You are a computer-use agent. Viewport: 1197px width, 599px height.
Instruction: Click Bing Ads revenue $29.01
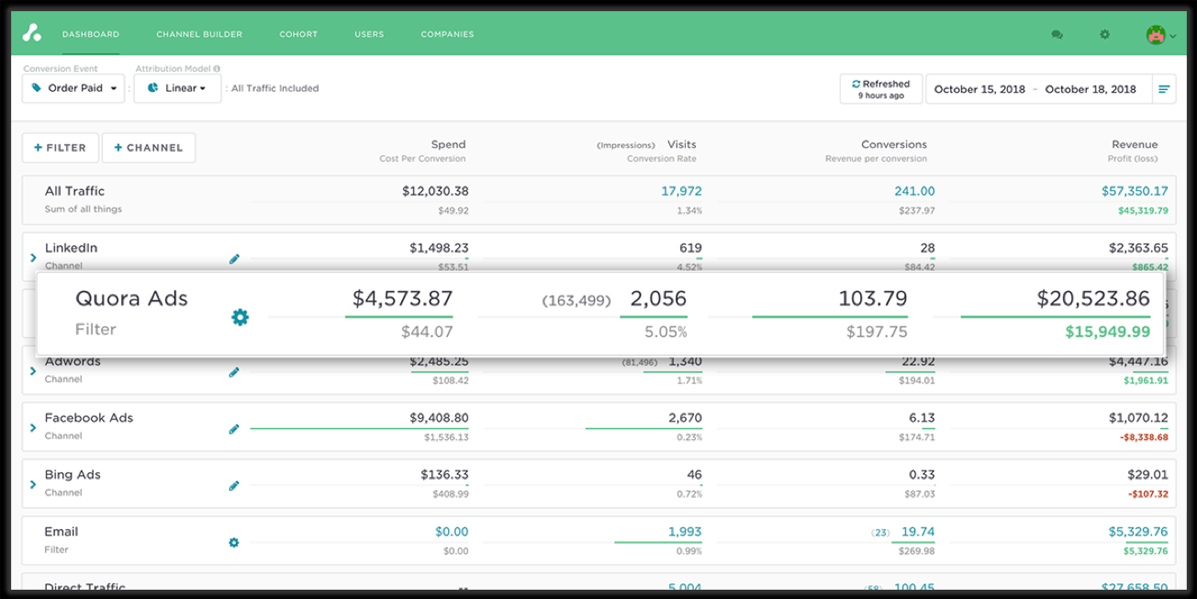click(x=1147, y=475)
